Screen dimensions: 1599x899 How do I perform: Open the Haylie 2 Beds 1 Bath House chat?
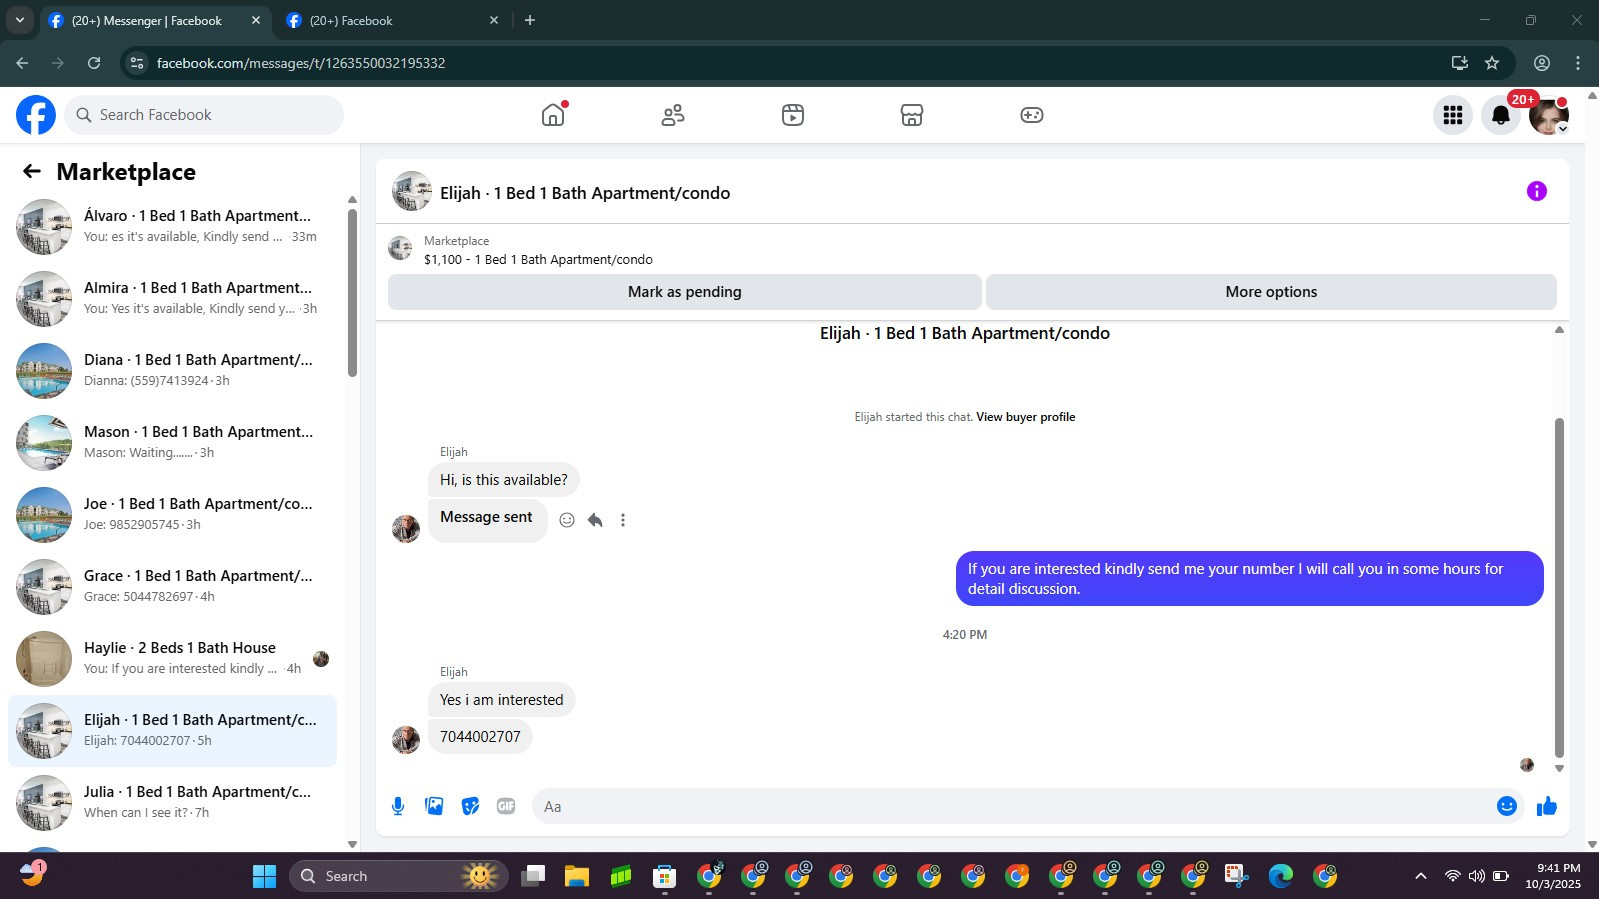[172, 659]
